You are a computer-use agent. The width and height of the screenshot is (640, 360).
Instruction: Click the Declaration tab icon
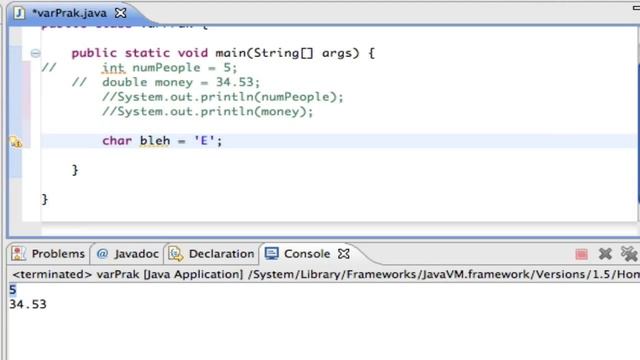176,254
